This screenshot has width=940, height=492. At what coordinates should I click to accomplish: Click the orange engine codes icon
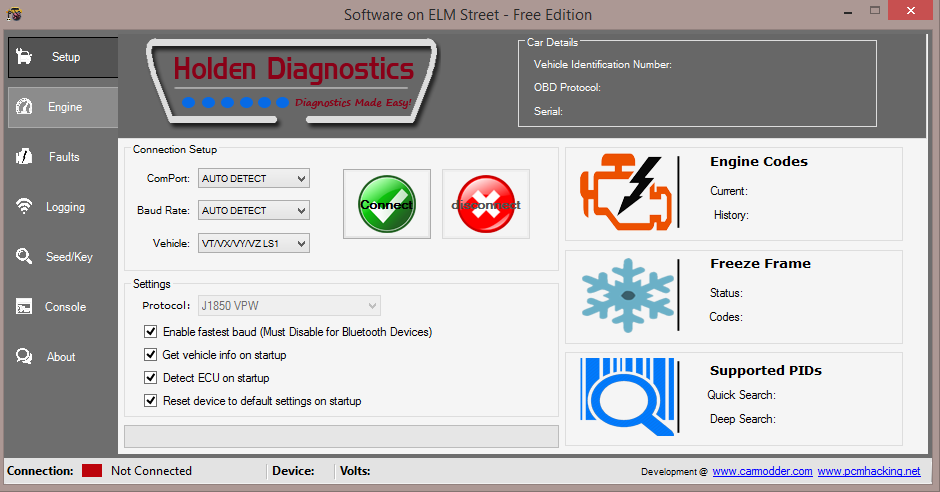tap(626, 192)
